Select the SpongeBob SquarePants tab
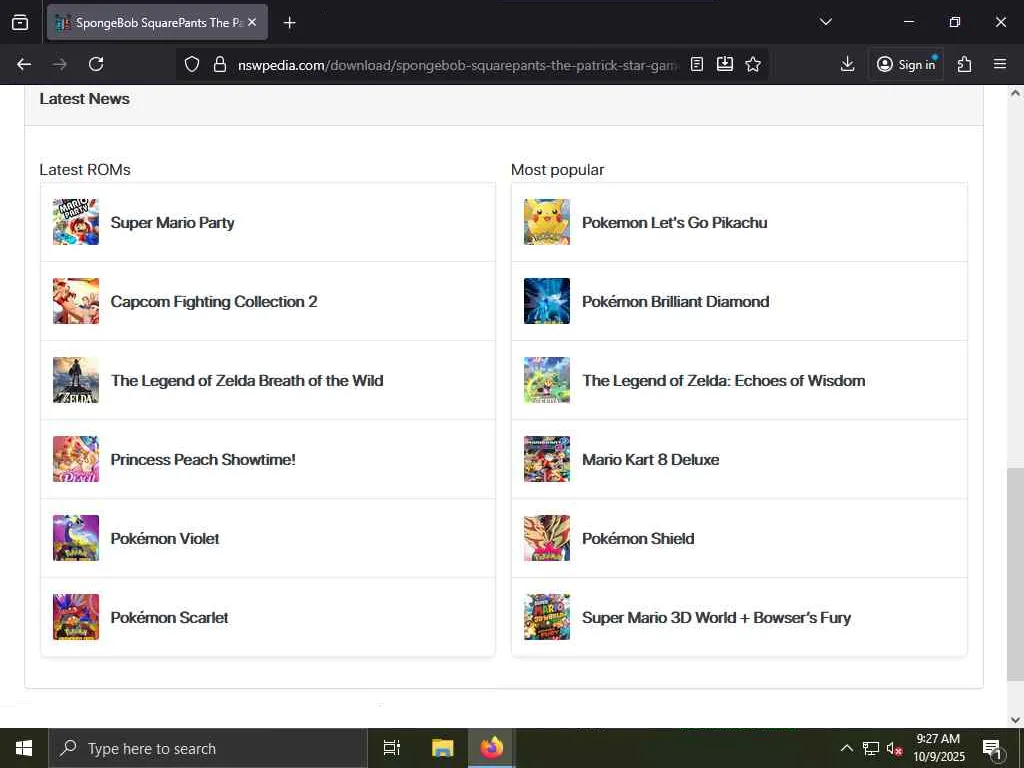The image size is (1024, 768). pyautogui.click(x=157, y=22)
